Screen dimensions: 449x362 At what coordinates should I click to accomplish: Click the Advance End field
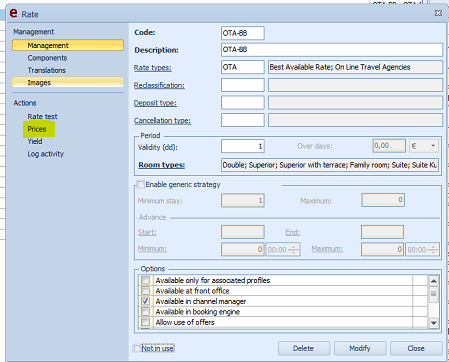click(x=382, y=232)
